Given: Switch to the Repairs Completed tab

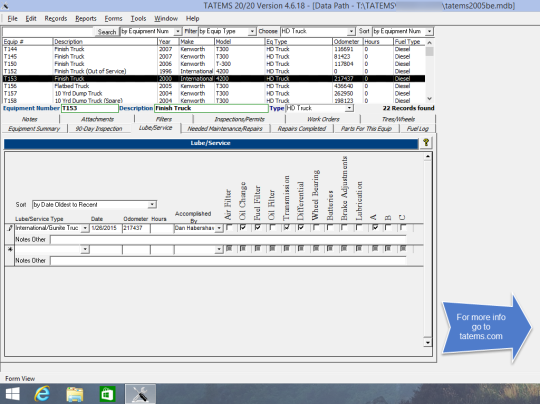Looking at the screenshot, I should 302,128.
